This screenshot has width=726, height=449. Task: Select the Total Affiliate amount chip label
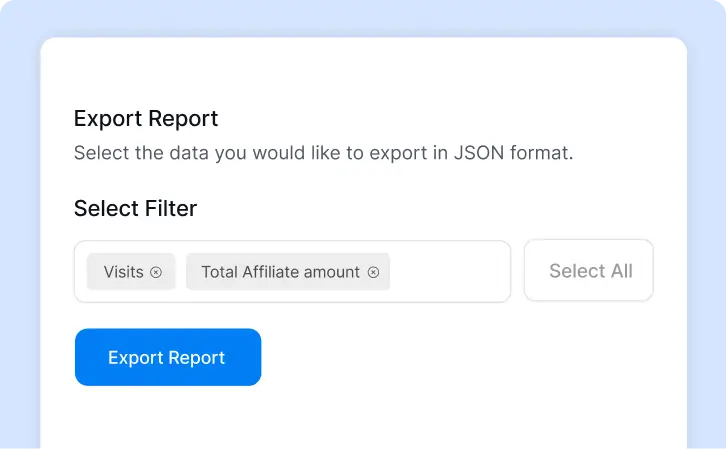pos(281,272)
